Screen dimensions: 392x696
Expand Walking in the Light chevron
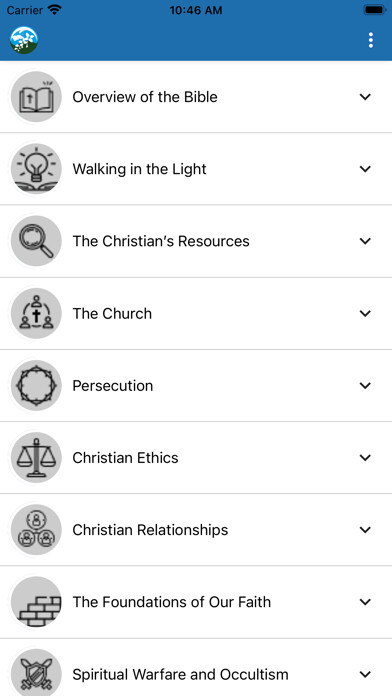point(365,169)
